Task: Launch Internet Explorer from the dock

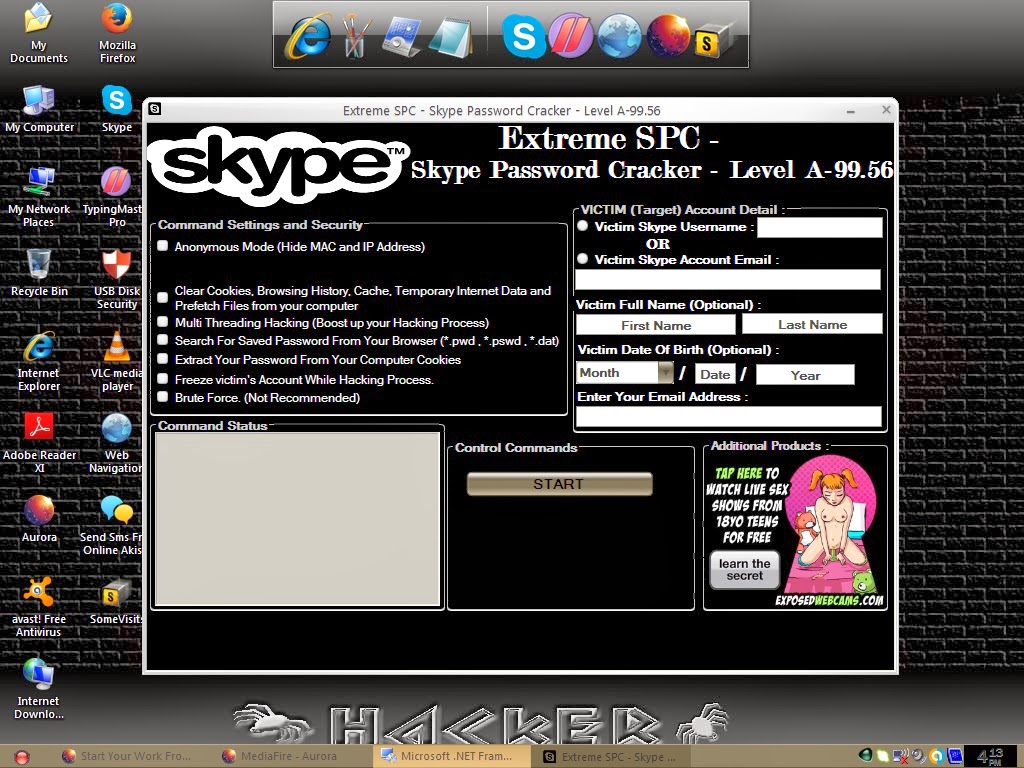Action: pos(310,38)
